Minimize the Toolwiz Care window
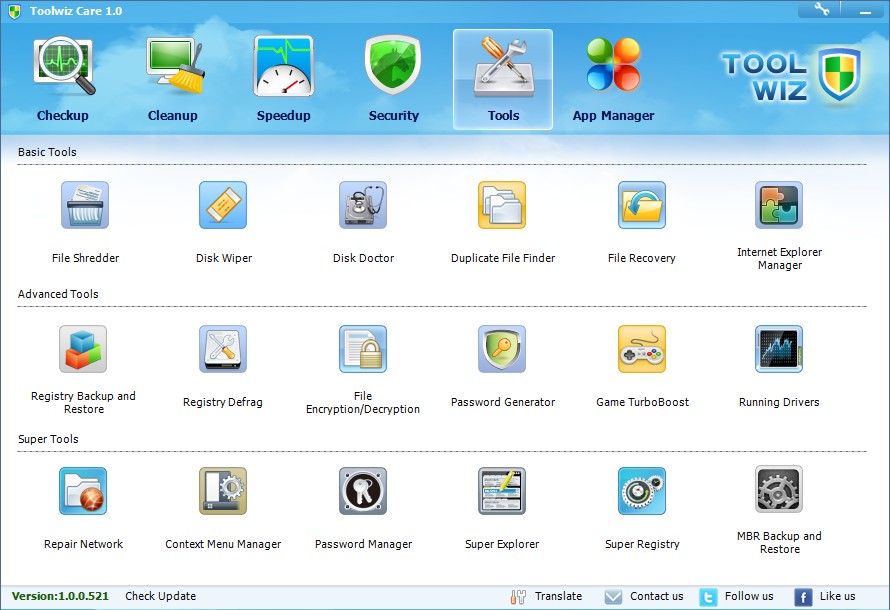Screen dimensions: 890x610 coord(865,10)
